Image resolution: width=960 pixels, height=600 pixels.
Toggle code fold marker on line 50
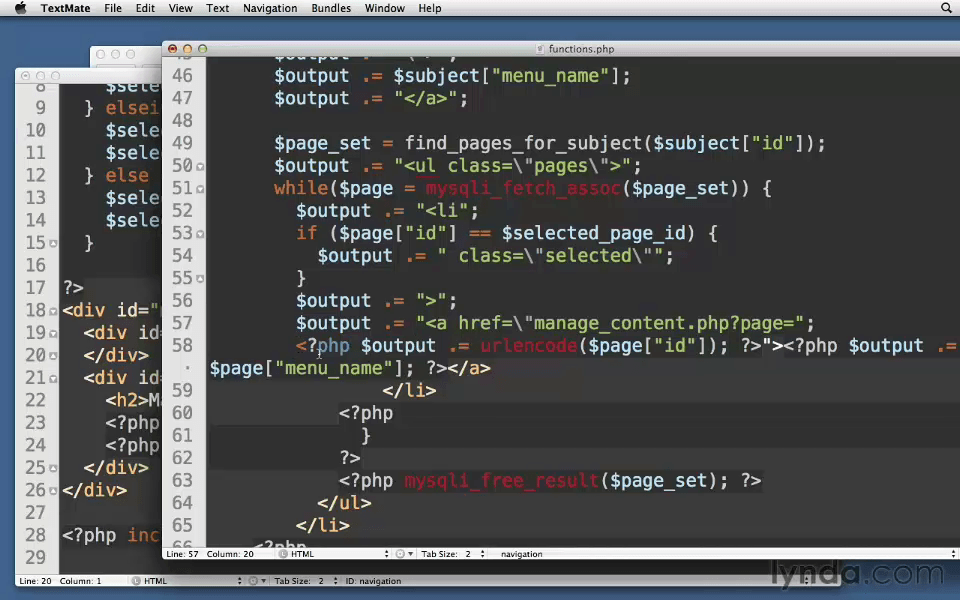[200, 167]
